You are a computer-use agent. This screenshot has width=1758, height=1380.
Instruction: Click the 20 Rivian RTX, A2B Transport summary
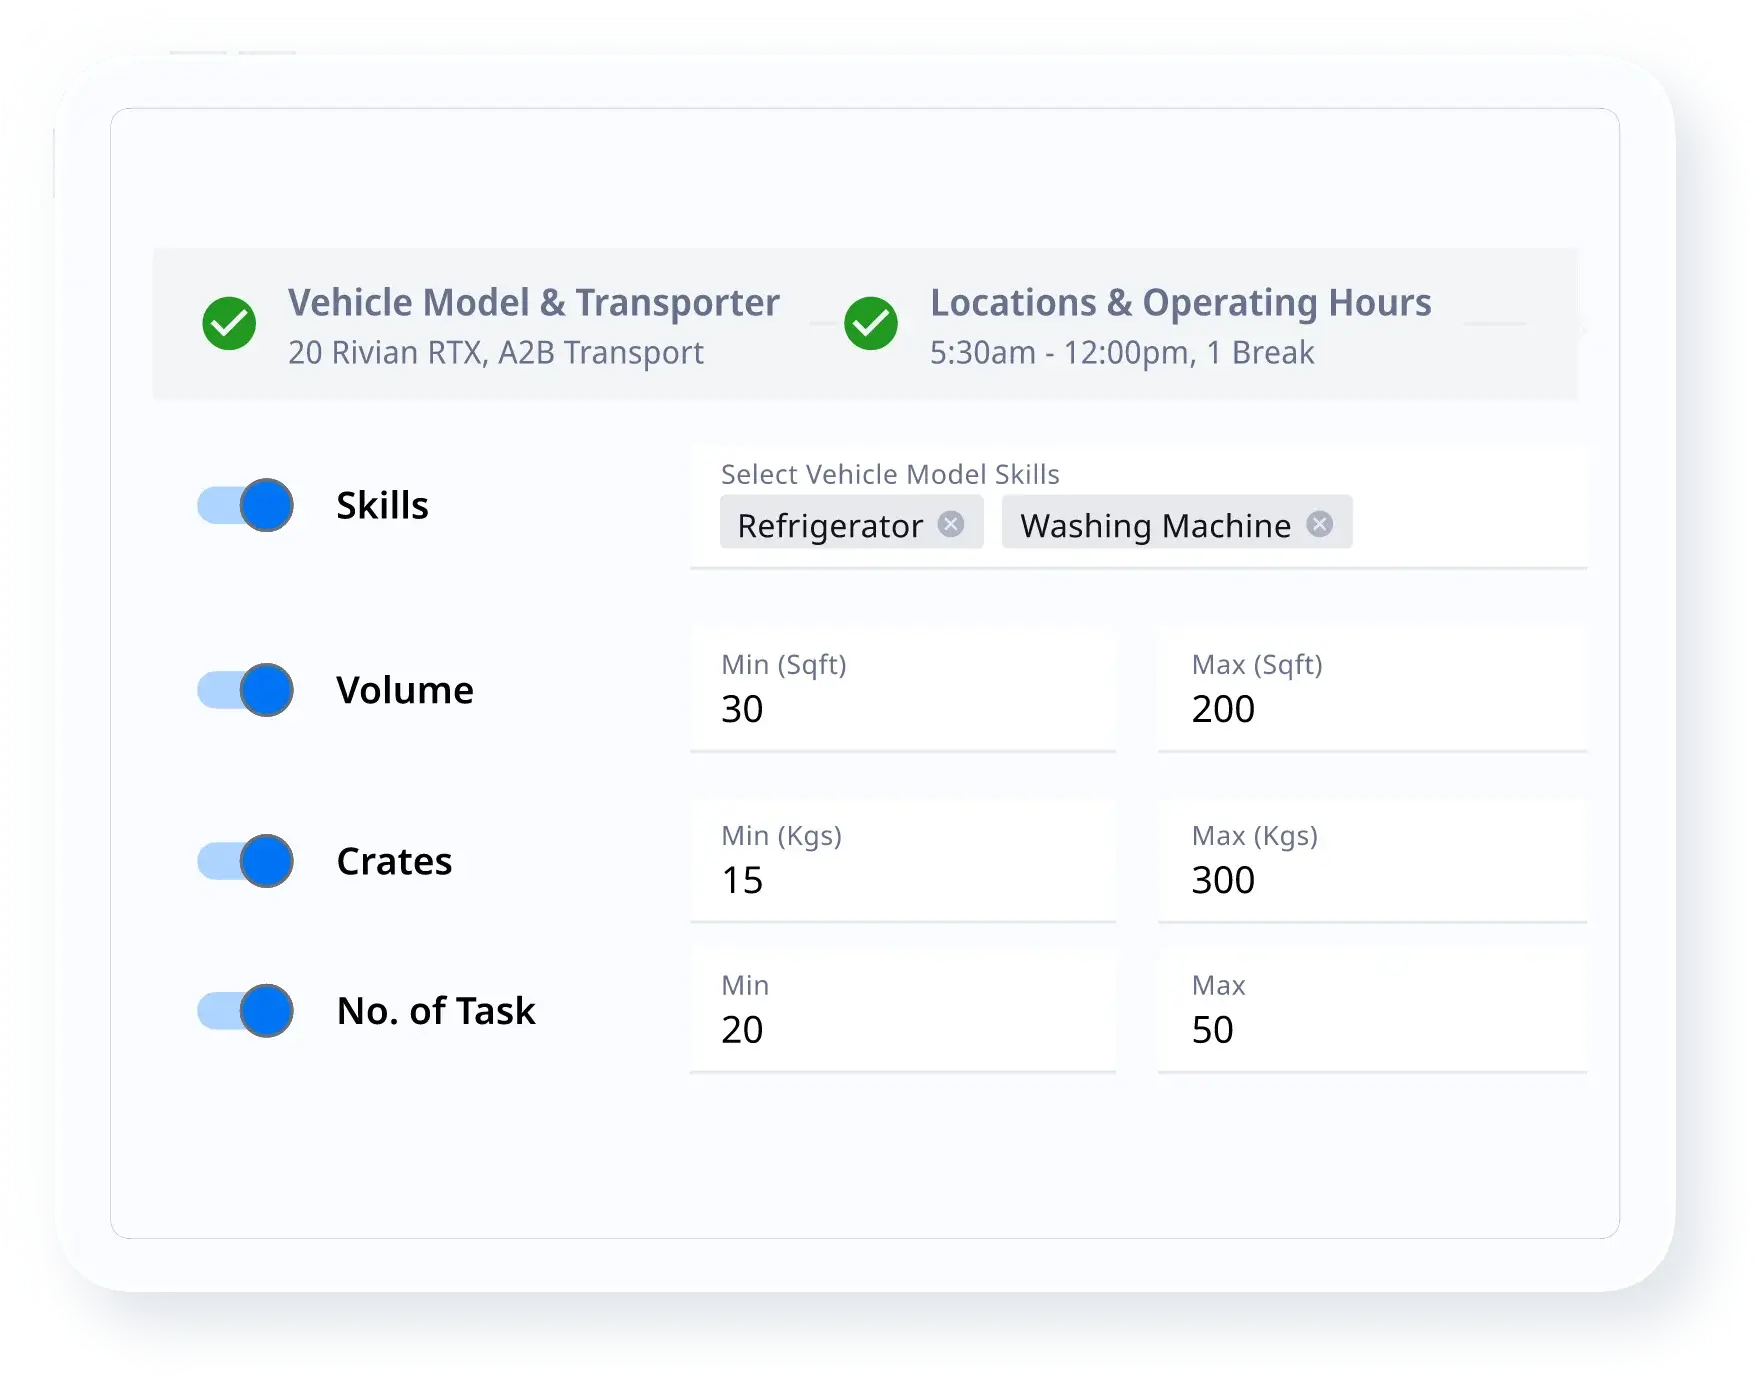point(496,353)
